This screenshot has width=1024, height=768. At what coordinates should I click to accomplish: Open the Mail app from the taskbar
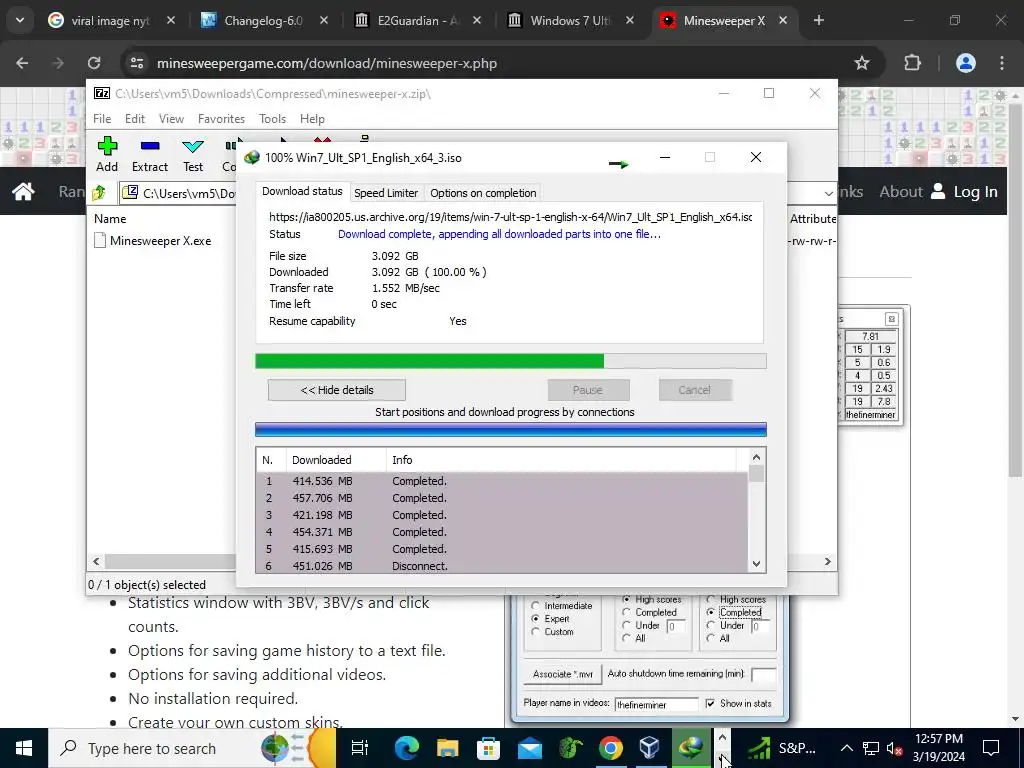(529, 748)
